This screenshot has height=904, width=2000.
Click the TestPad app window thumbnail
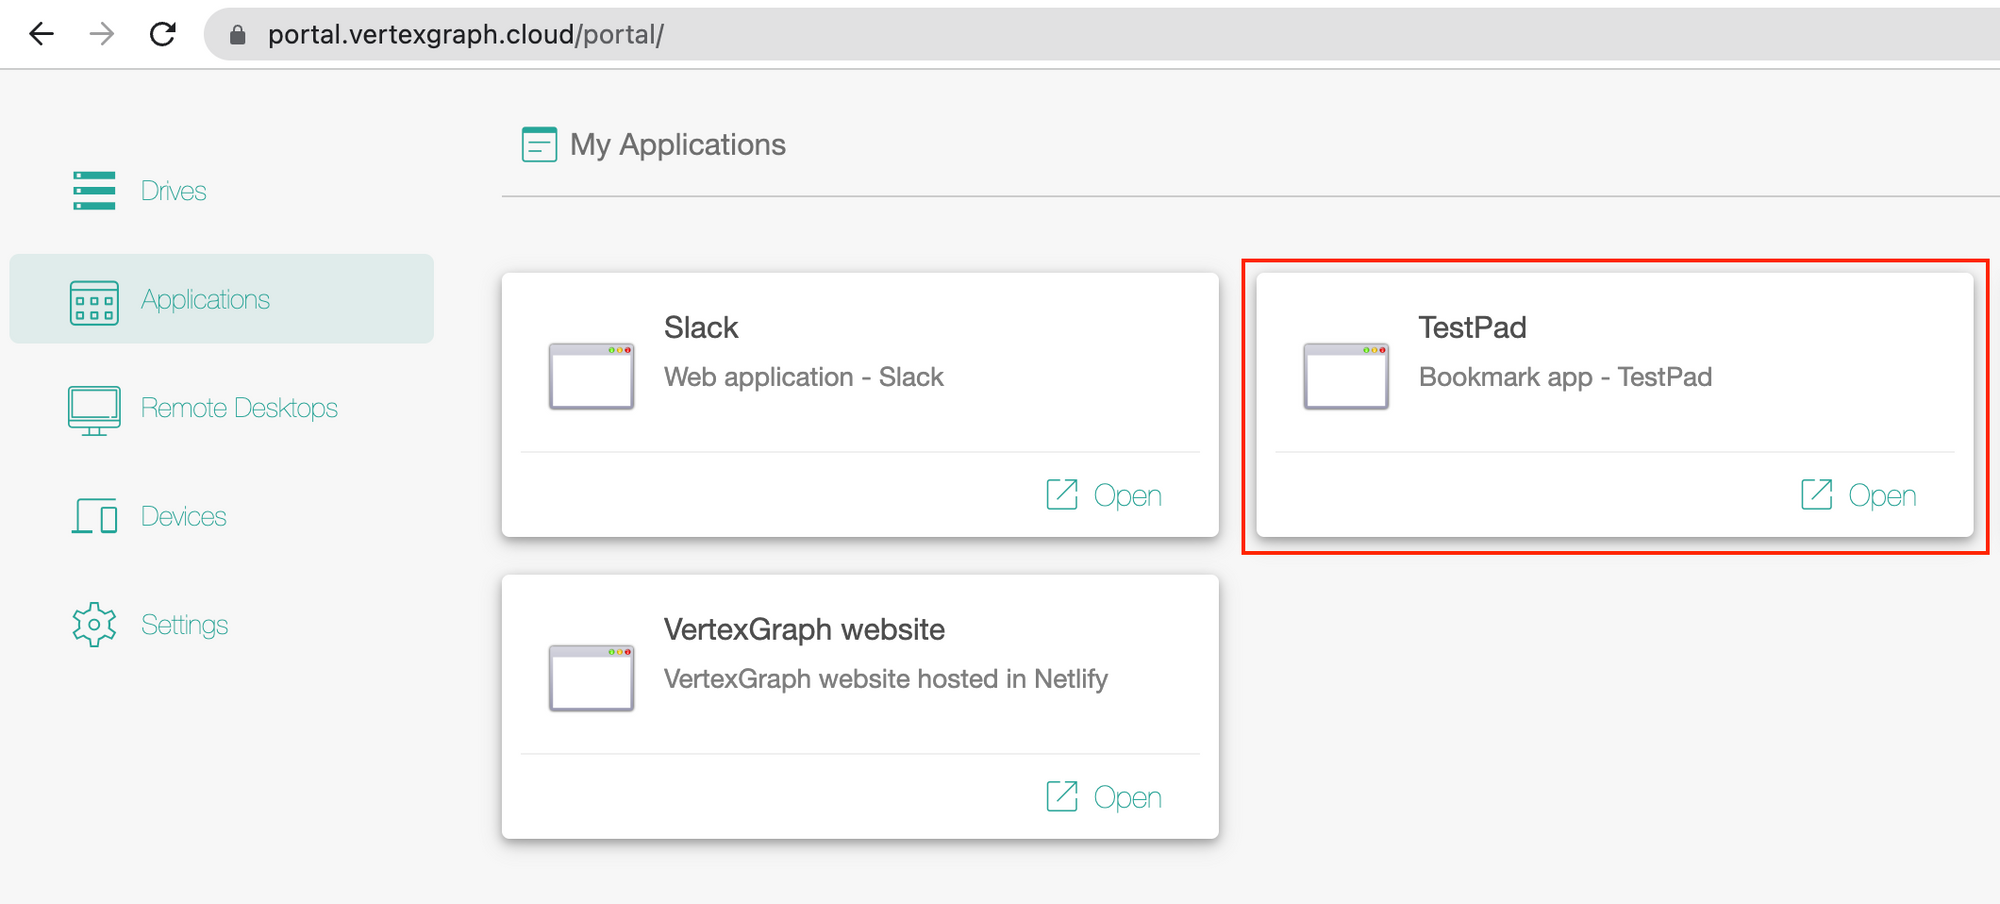point(1346,376)
